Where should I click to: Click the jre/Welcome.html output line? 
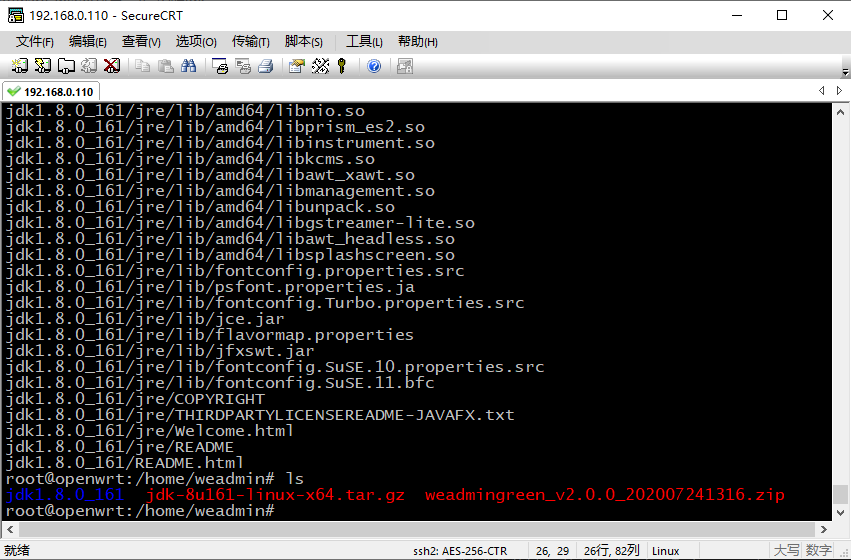[149, 431]
